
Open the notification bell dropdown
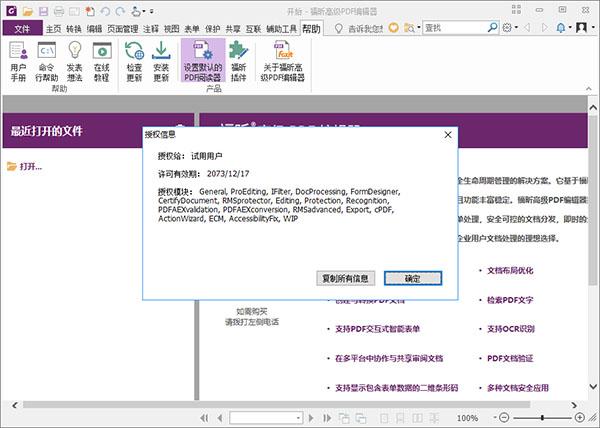click(x=570, y=28)
